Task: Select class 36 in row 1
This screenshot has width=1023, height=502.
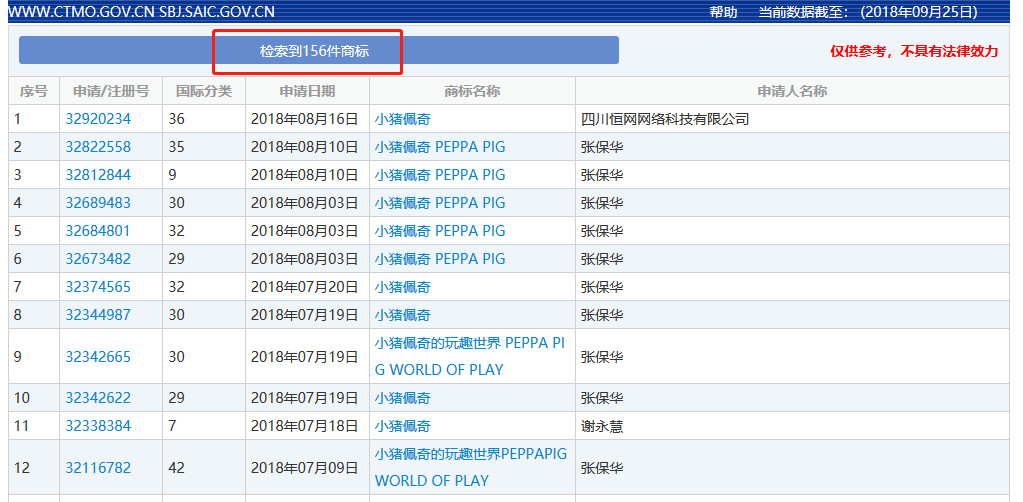Action: [176, 119]
